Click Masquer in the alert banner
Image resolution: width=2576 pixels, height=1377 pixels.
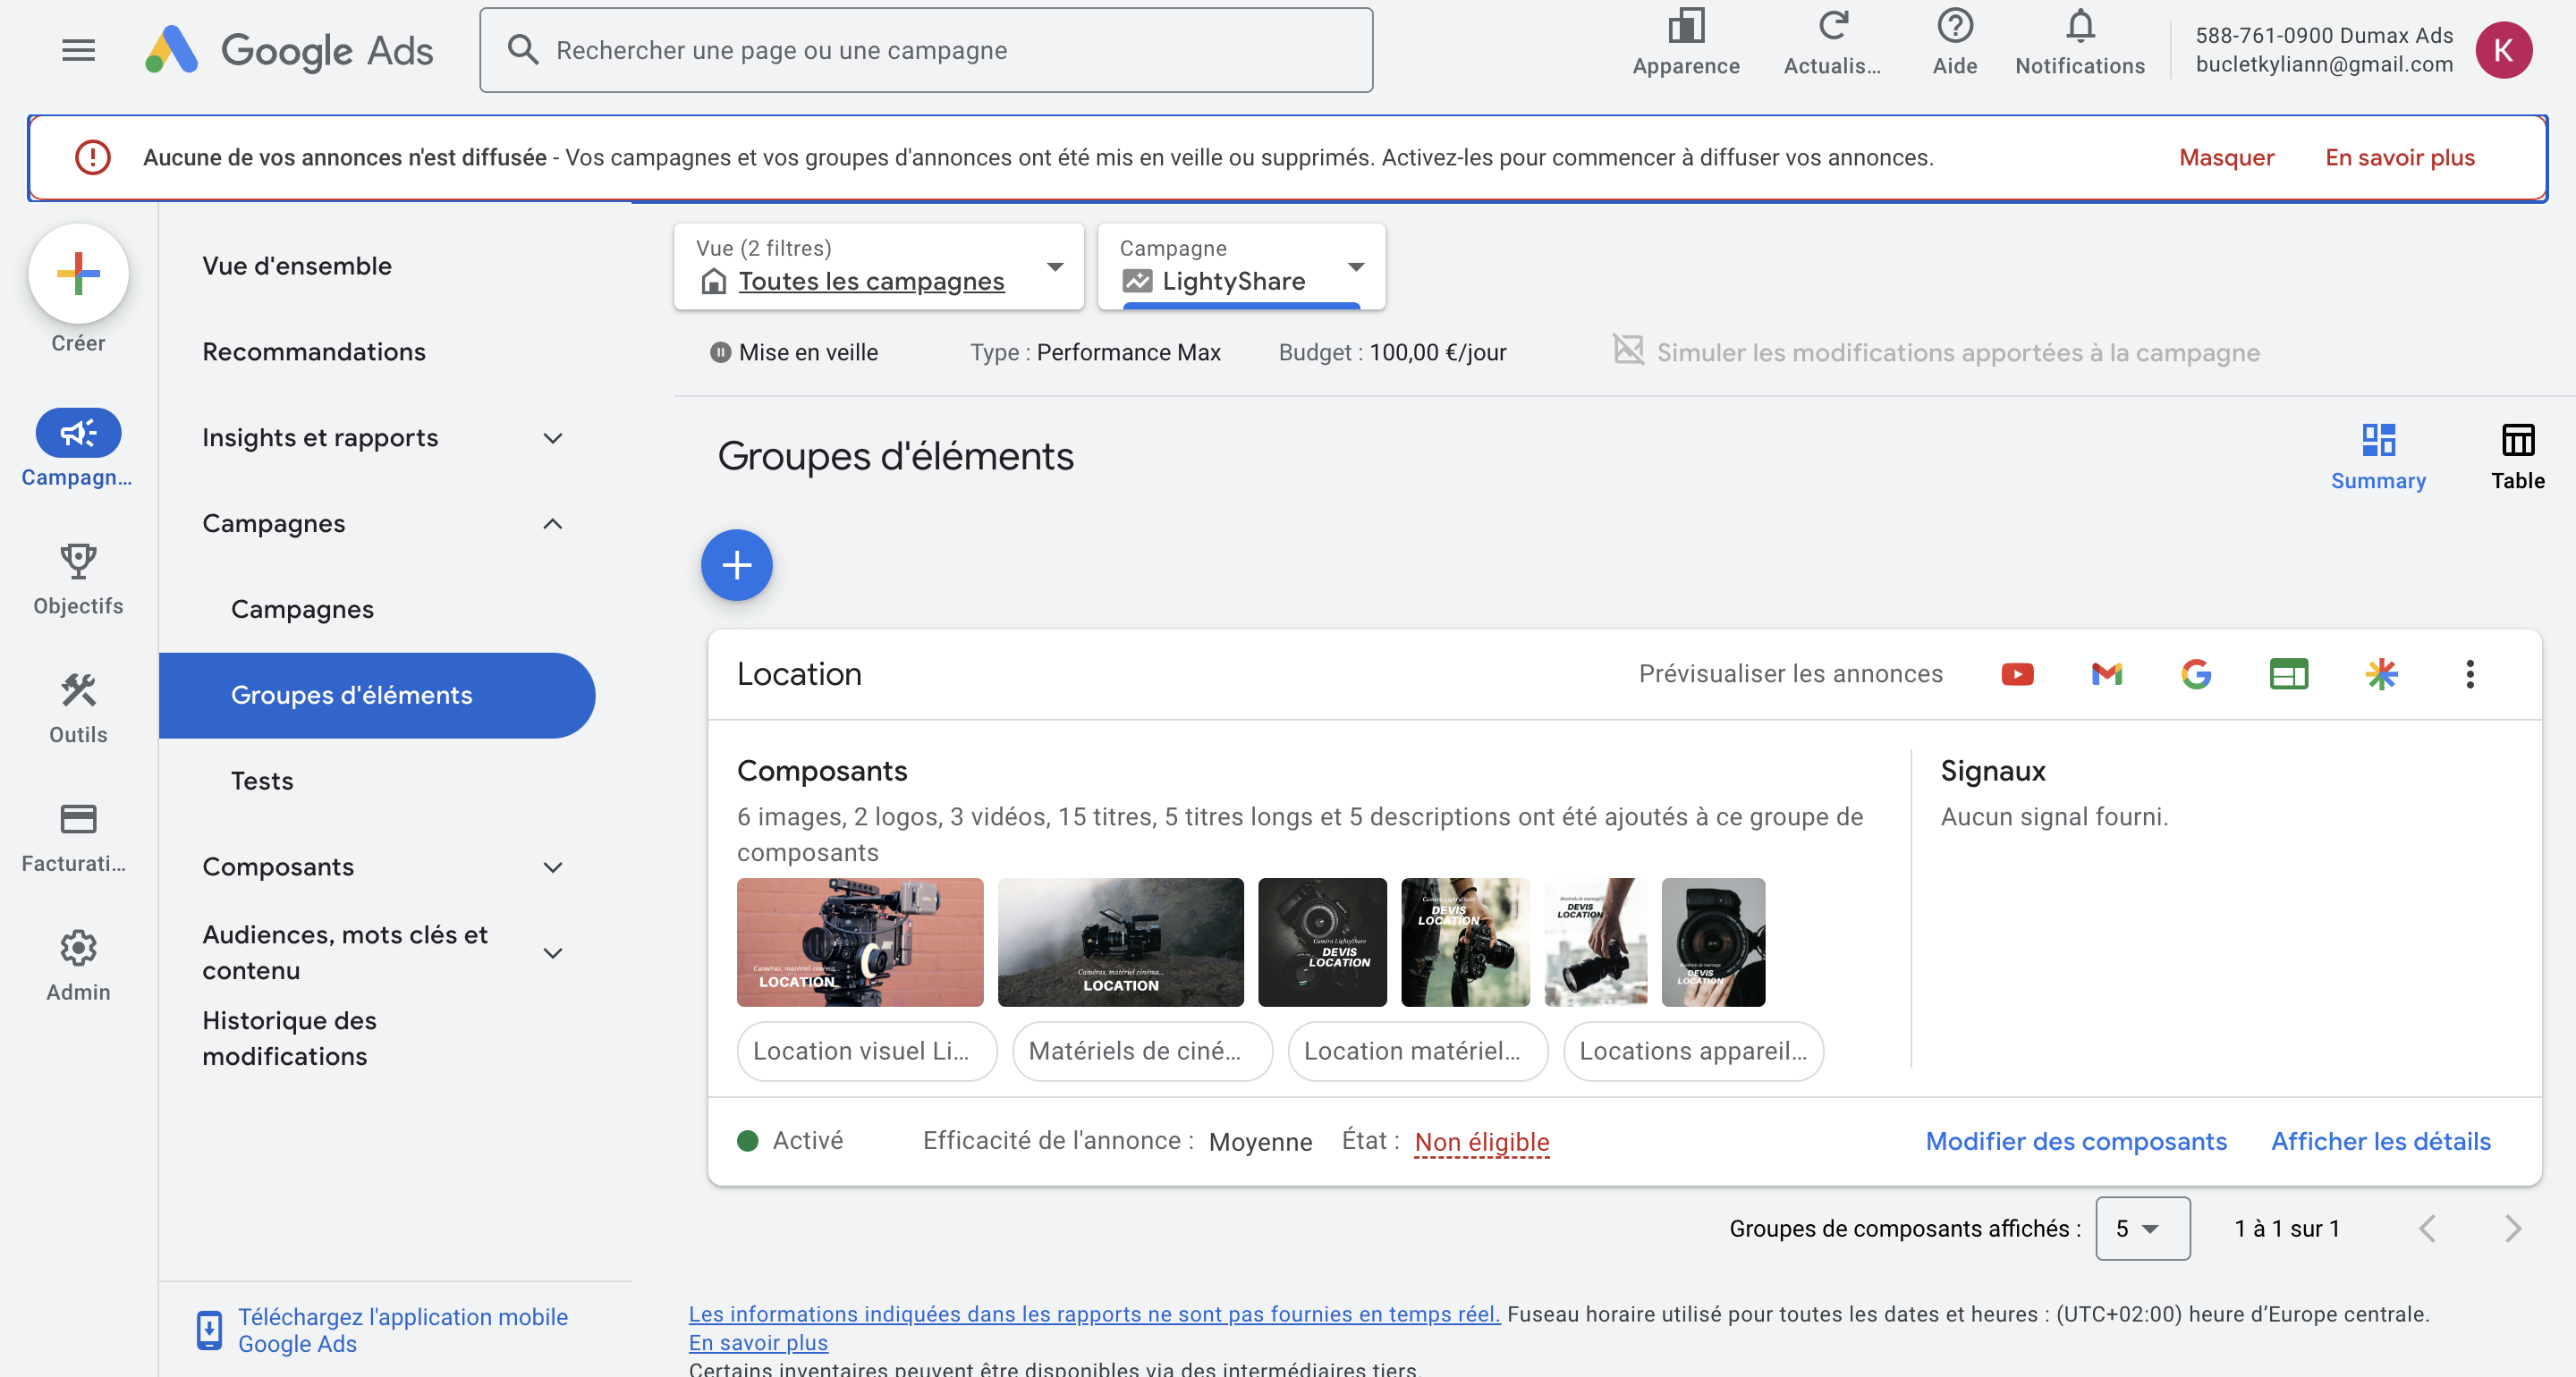2225,158
